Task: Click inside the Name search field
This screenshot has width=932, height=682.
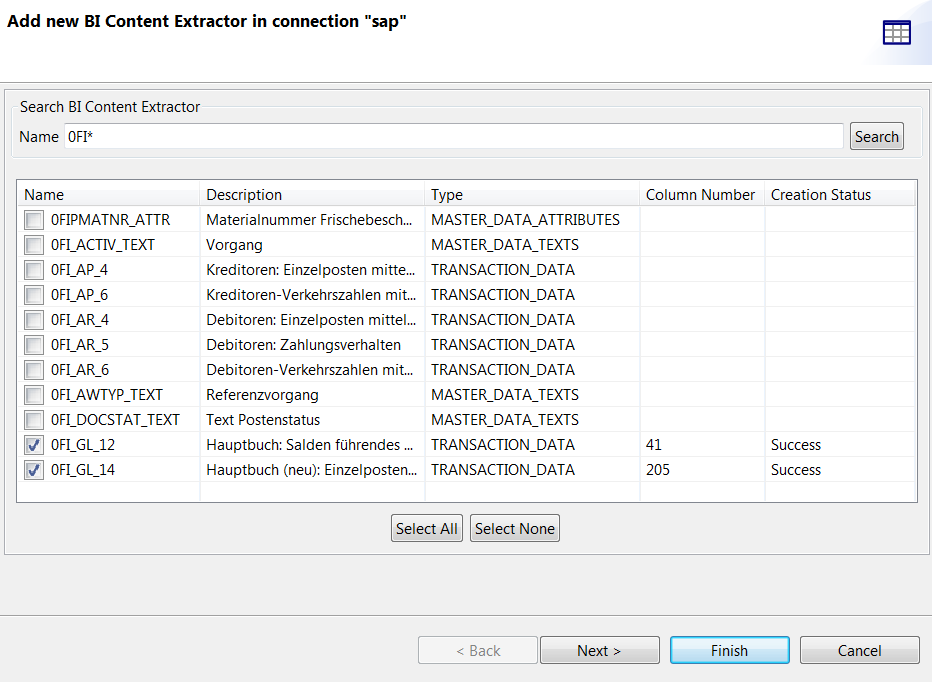Action: click(450, 136)
